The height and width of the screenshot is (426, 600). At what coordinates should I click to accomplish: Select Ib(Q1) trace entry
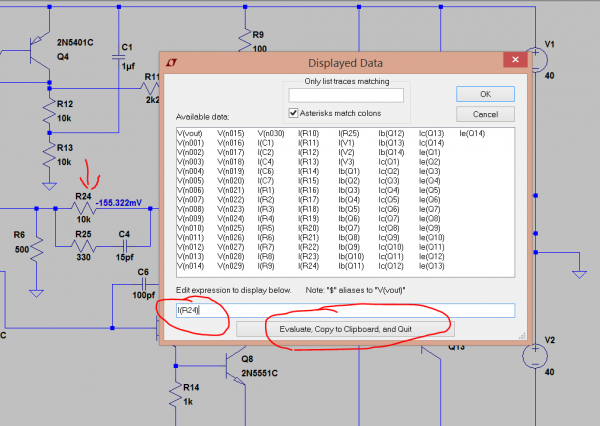(349, 171)
